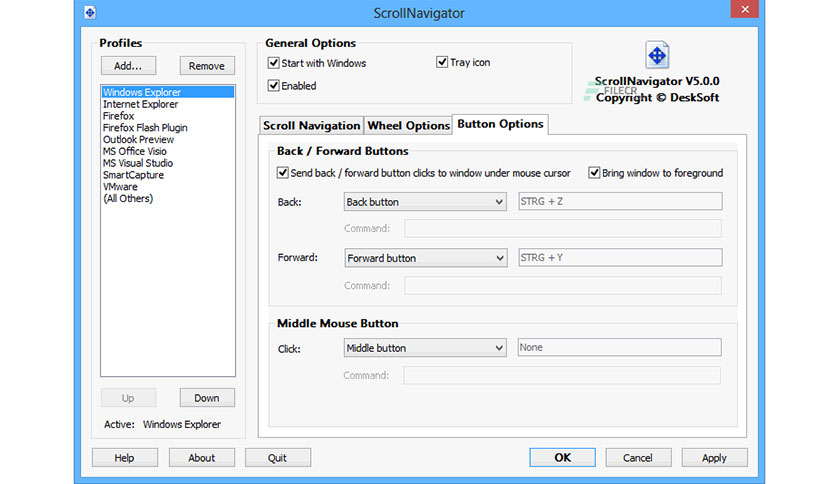This screenshot has width=836, height=484.
Task: Apply the settings
Action: [714, 457]
